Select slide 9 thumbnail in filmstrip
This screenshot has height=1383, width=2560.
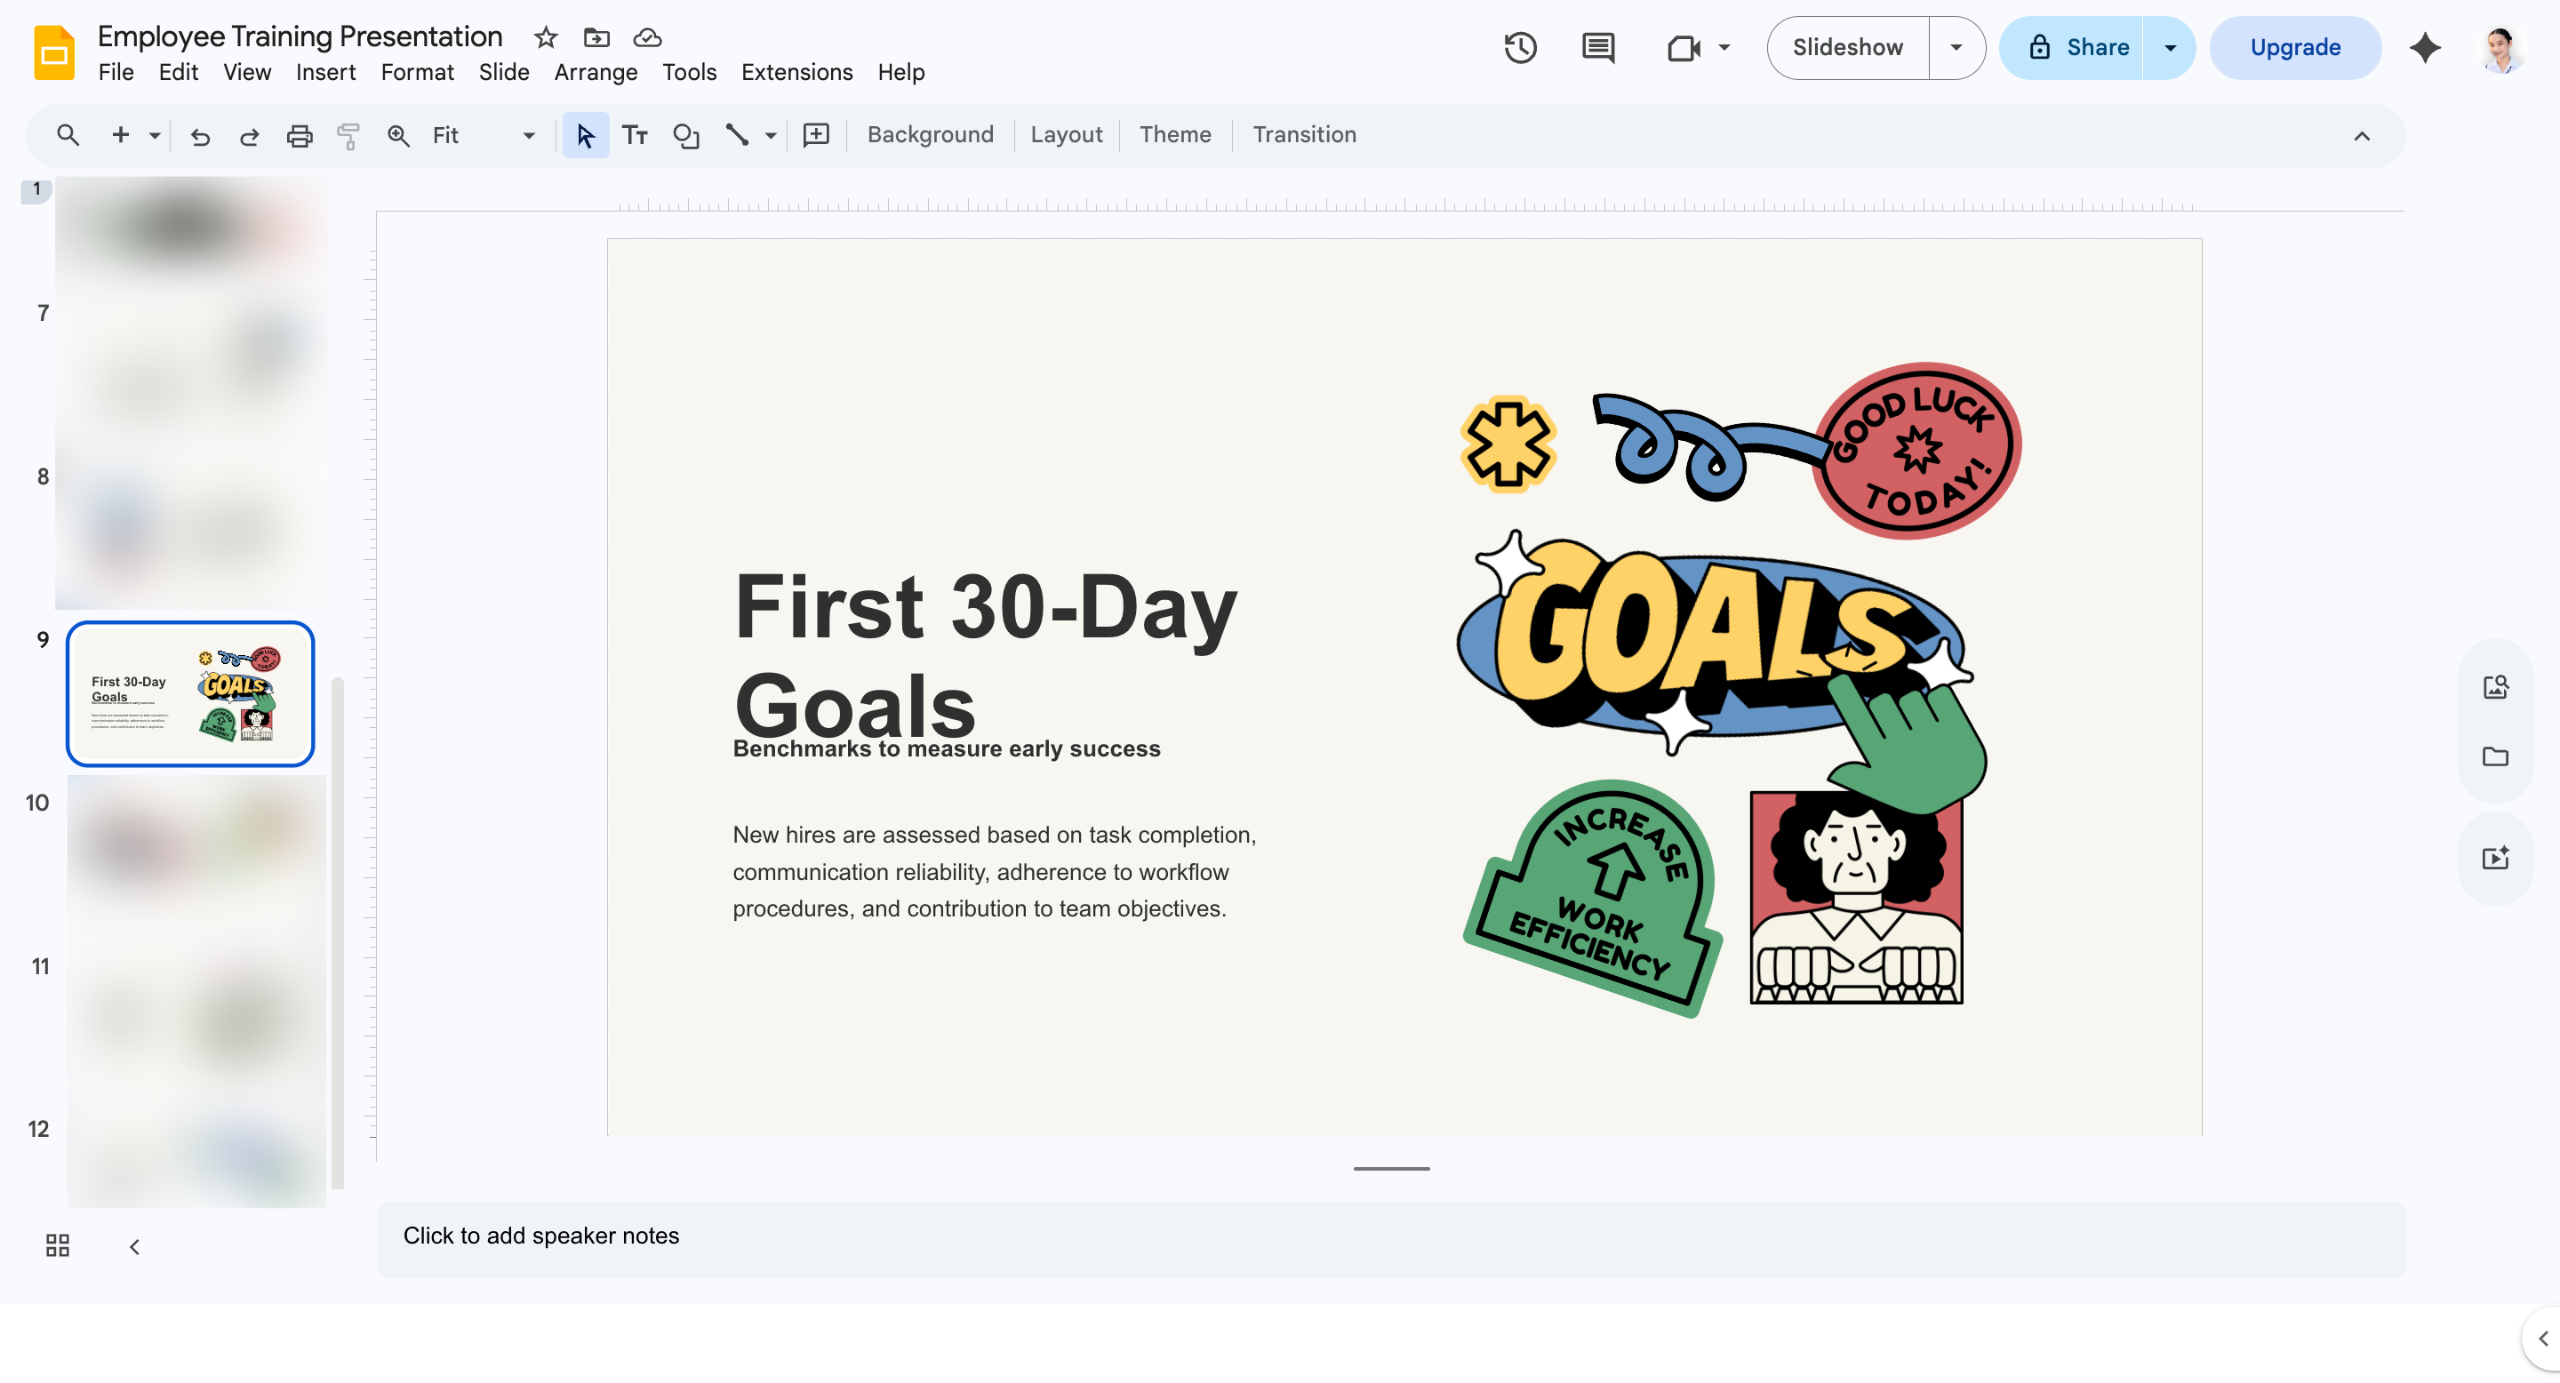point(190,693)
